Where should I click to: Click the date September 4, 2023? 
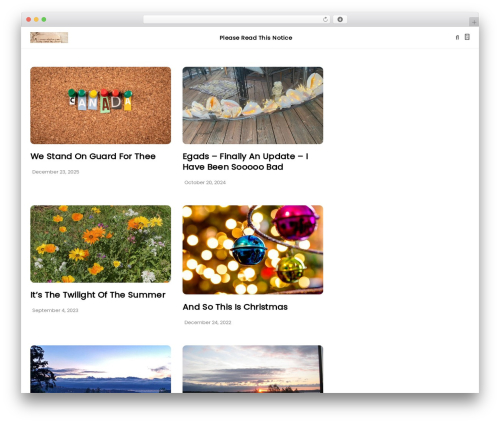click(x=55, y=310)
